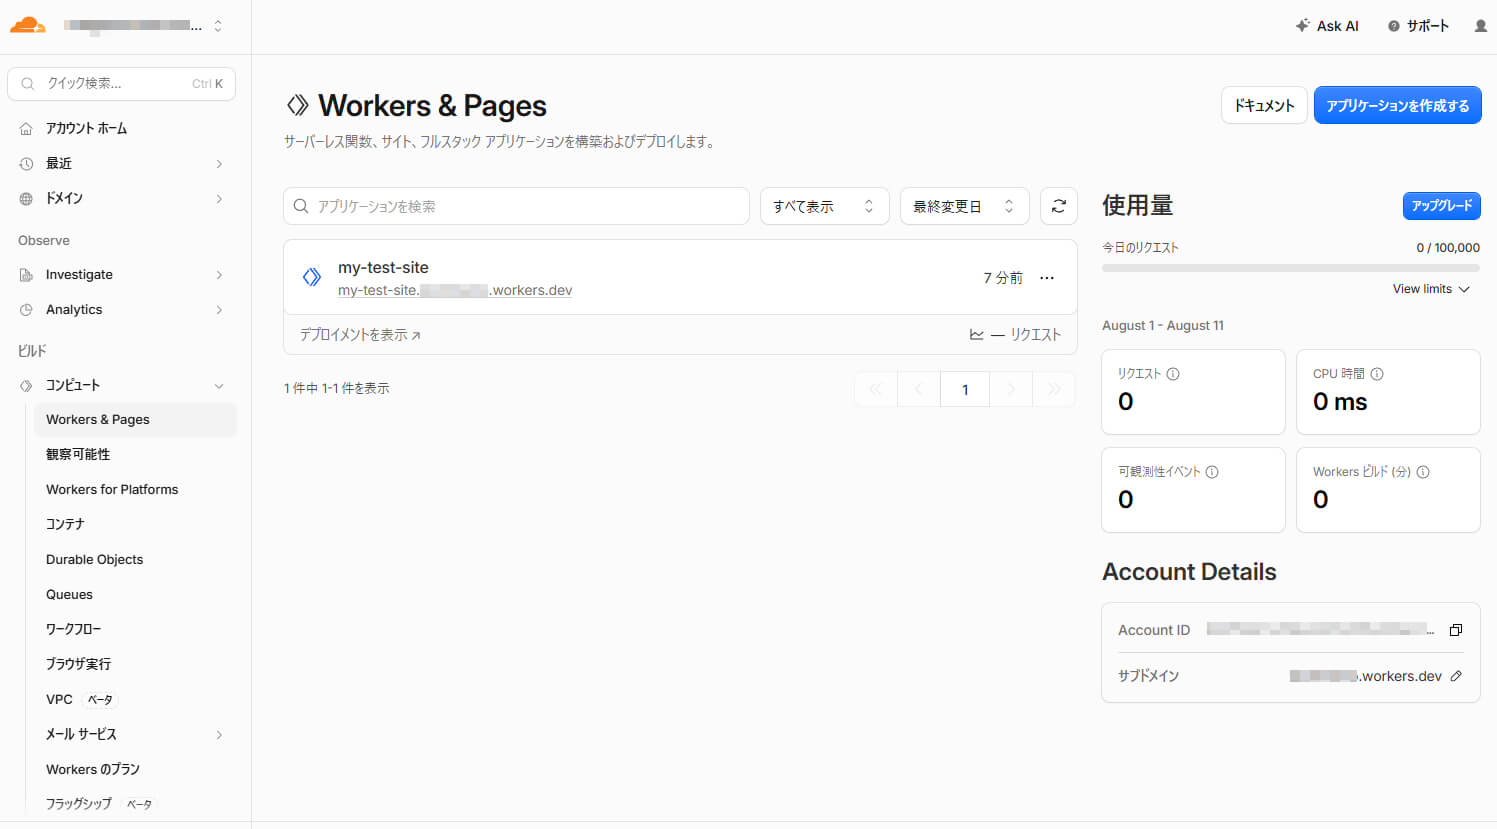
Task: Click the 0 ms CPU time value
Action: pyautogui.click(x=1340, y=402)
